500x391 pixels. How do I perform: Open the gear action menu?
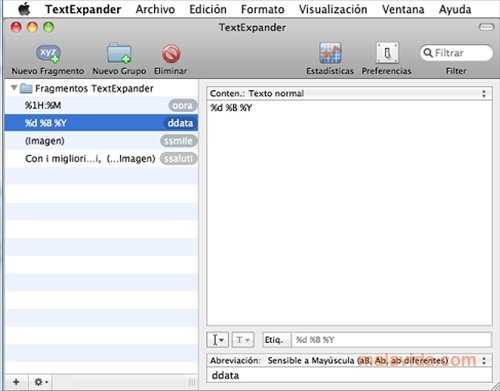point(41,382)
